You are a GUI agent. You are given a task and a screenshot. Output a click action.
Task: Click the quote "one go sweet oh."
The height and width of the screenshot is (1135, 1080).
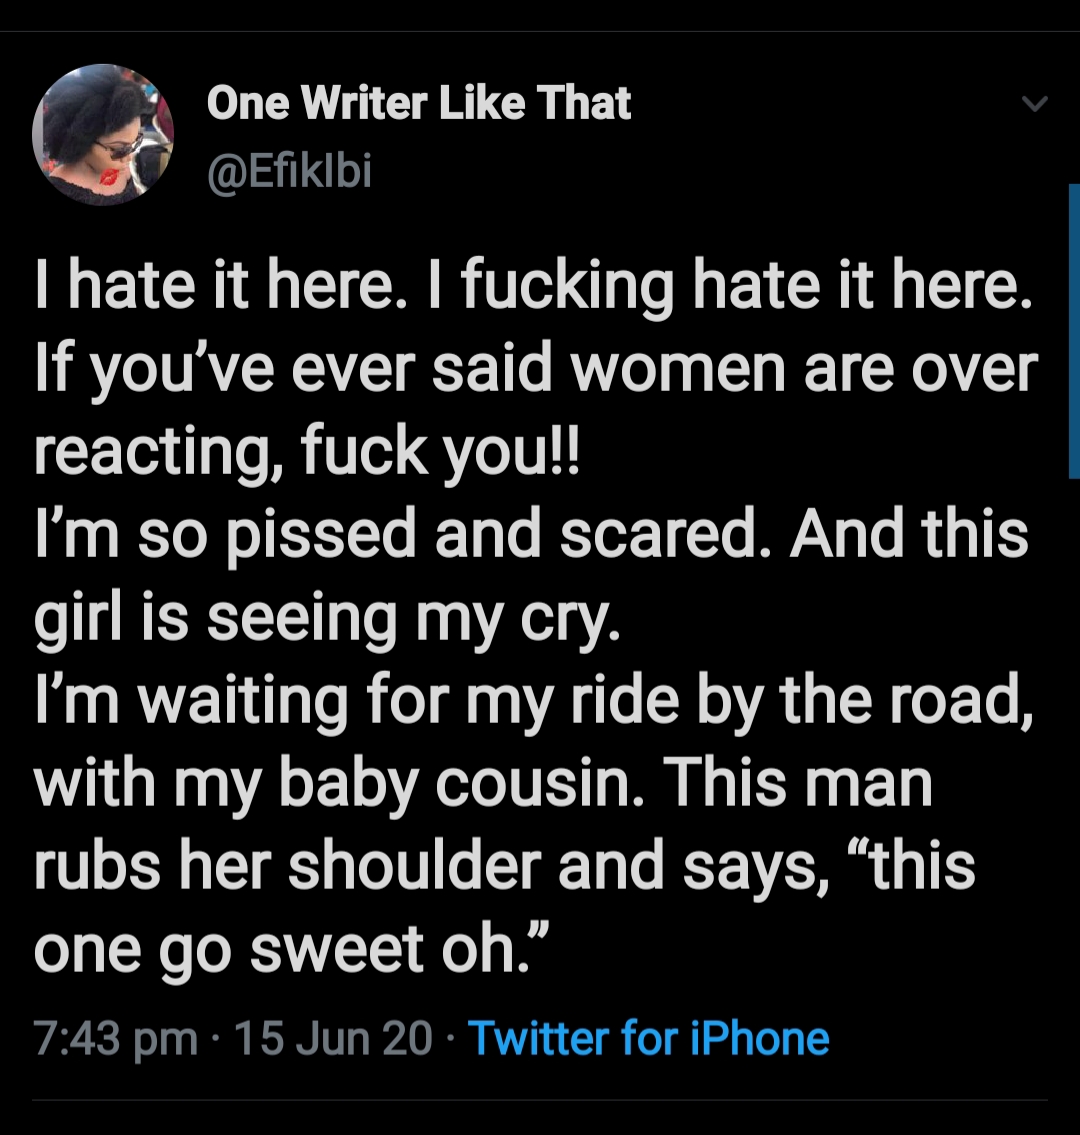pos(293,950)
